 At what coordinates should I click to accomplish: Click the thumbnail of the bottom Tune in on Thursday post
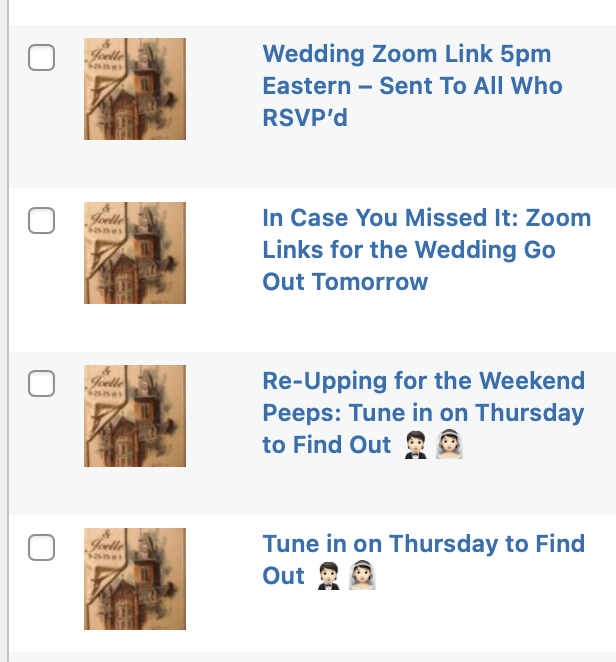click(135, 578)
